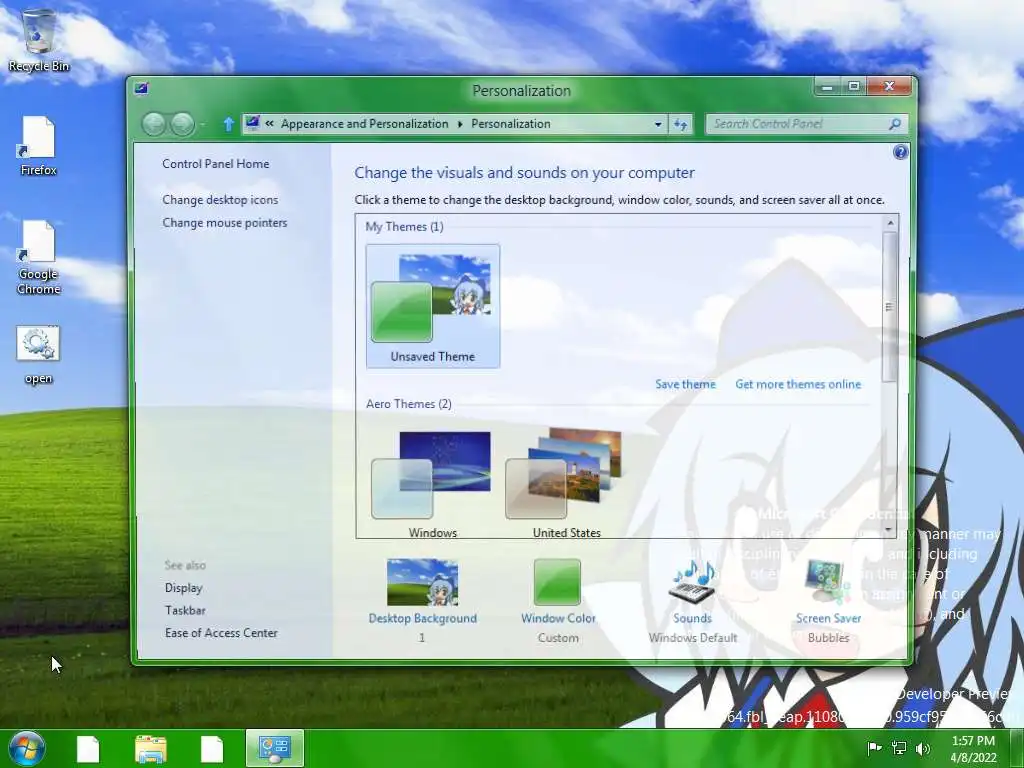Viewport: 1024px width, 768px height.
Task: Open File Explorer from the taskbar
Action: (150, 749)
